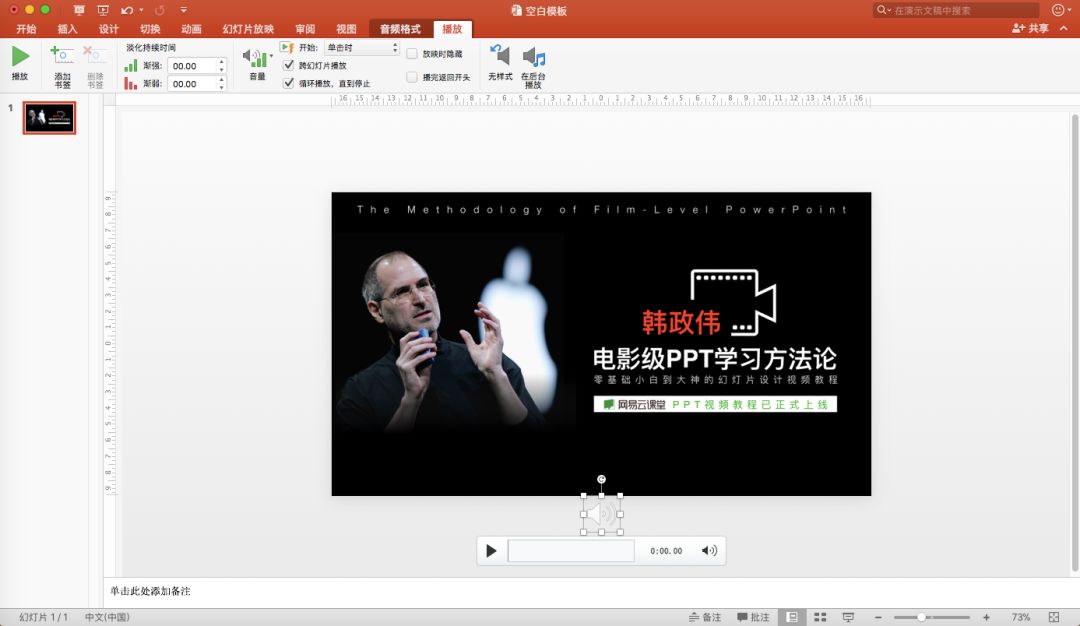The width and height of the screenshot is (1080, 626).
Task: Open the Audio Format ribbon tab
Action: (400, 29)
